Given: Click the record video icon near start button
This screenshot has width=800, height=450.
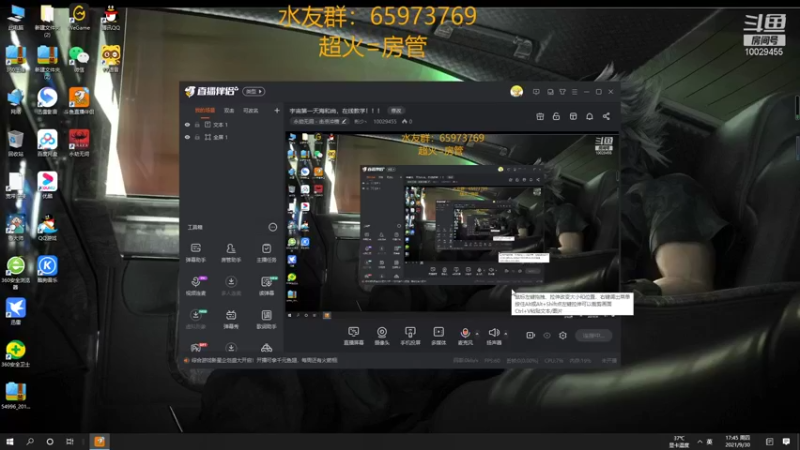Looking at the screenshot, I should (x=531, y=335).
